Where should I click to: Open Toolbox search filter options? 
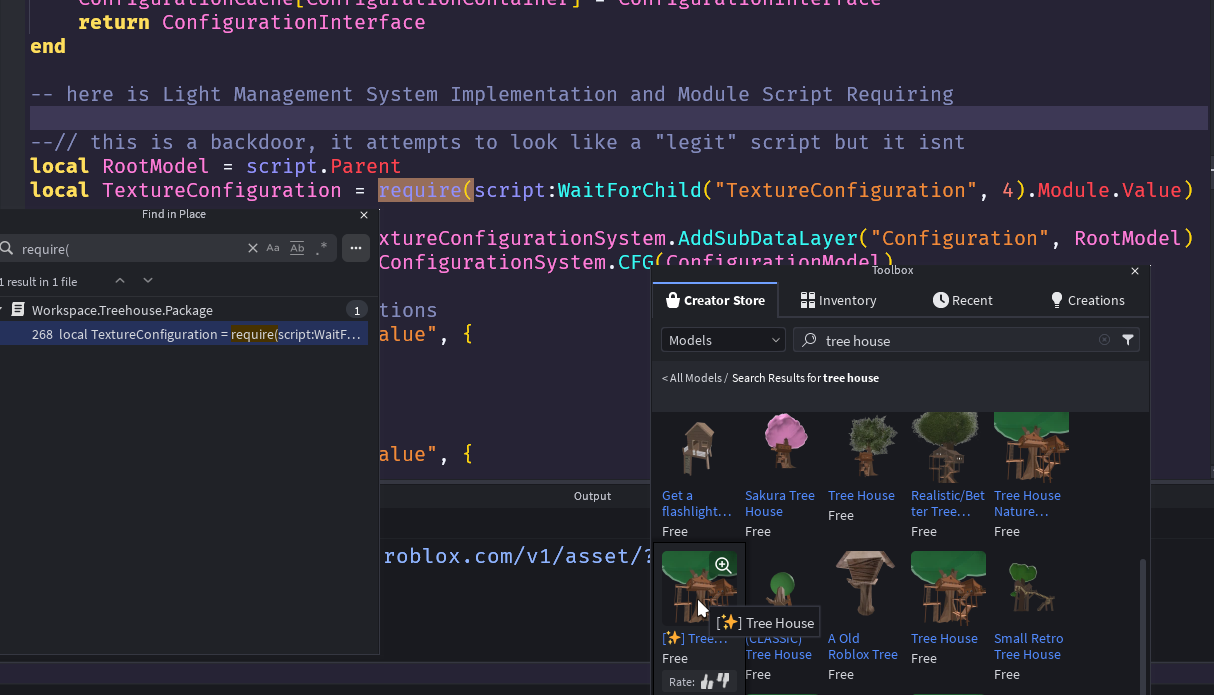(x=1128, y=340)
